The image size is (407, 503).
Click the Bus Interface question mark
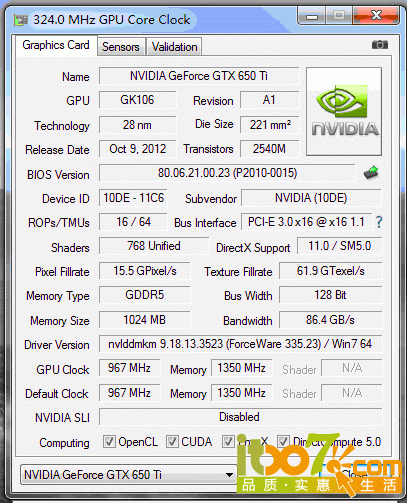point(379,222)
